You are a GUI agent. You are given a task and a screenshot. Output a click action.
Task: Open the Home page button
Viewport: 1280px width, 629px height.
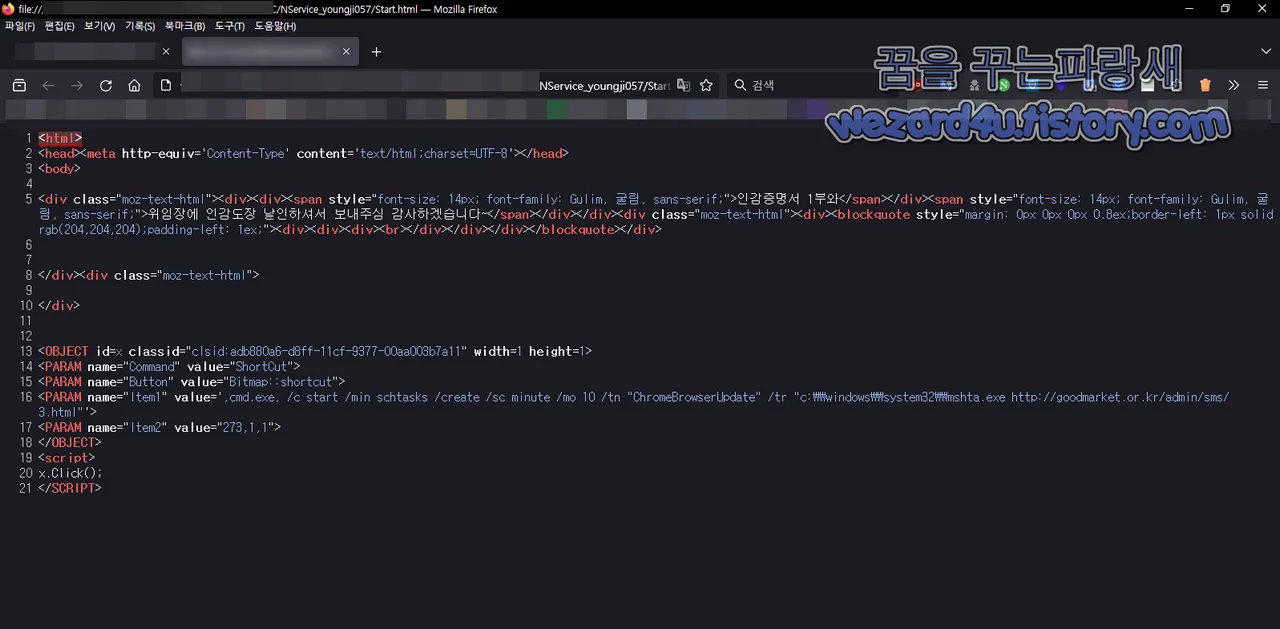point(134,85)
